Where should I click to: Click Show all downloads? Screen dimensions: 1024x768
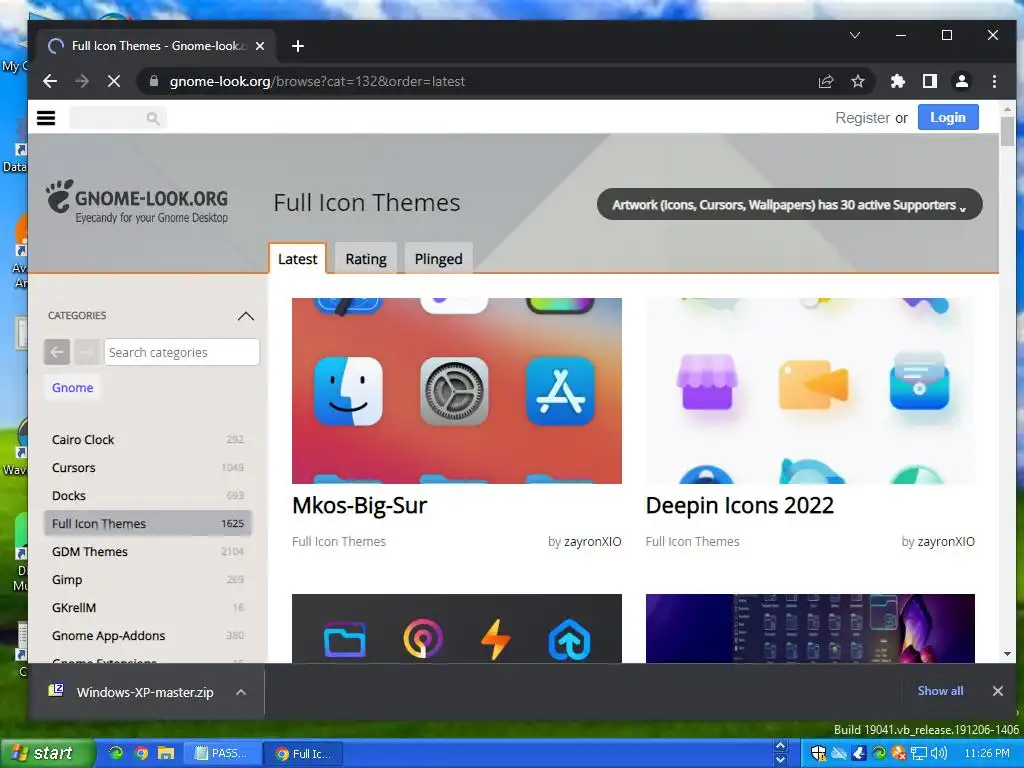940,691
